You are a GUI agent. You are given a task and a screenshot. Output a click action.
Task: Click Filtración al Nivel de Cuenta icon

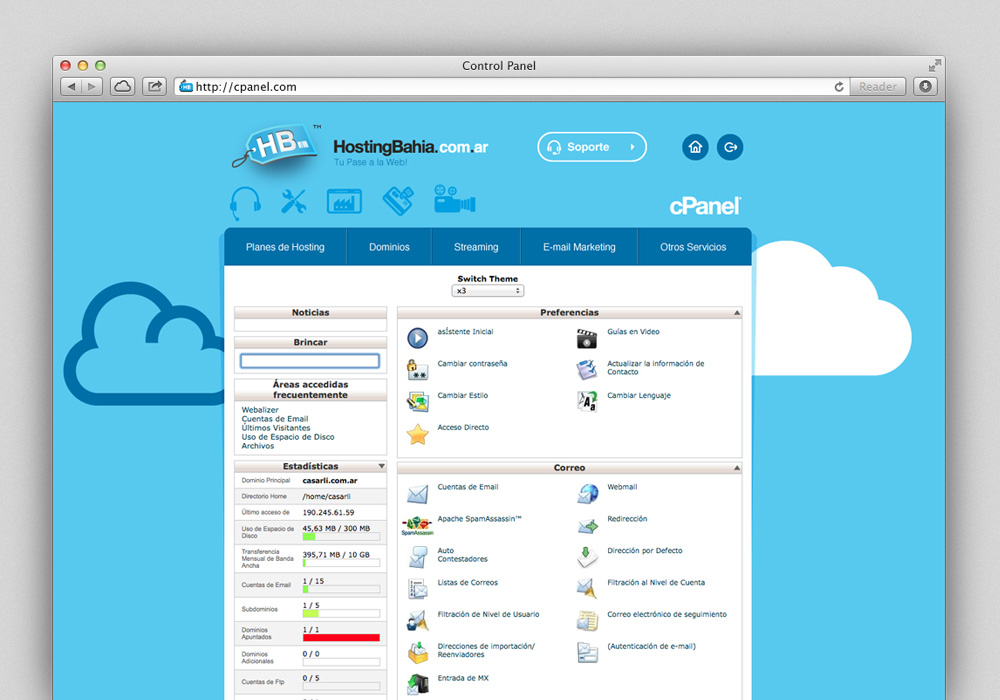(x=587, y=589)
